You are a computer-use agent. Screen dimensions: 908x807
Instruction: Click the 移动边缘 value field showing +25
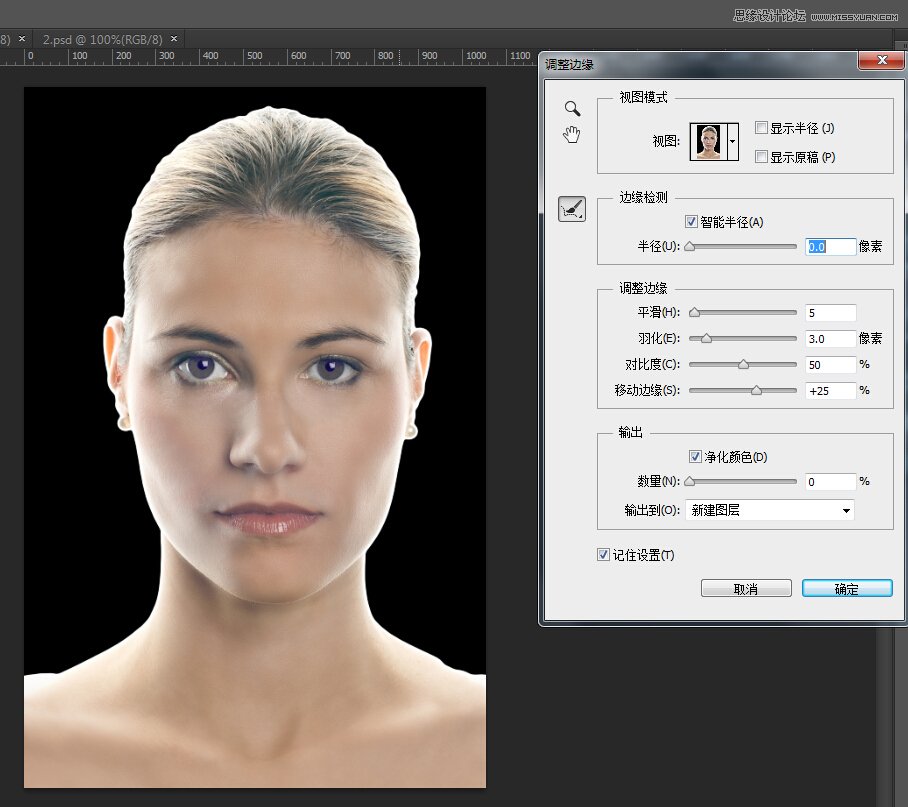tap(830, 391)
